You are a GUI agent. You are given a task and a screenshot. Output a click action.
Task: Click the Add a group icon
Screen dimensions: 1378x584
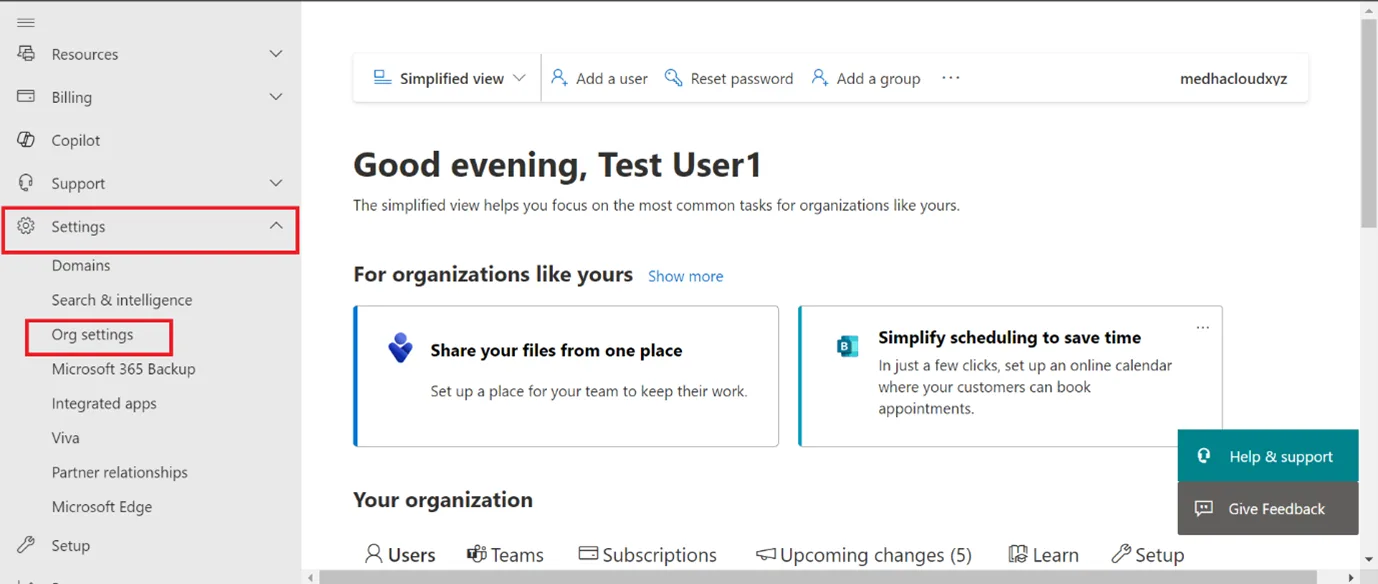tap(819, 77)
